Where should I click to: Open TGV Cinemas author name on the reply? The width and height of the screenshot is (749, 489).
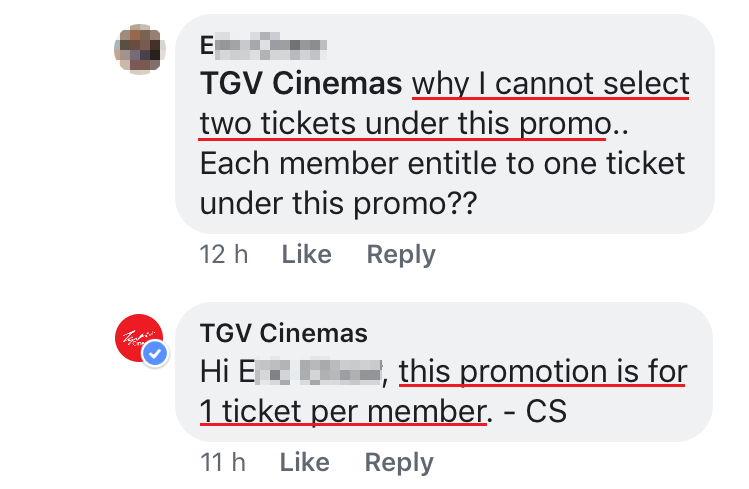[284, 333]
